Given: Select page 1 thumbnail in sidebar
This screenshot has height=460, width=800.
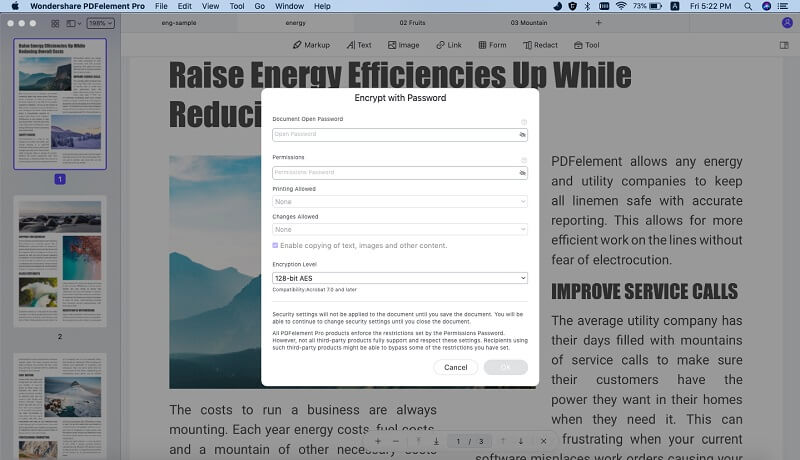Looking at the screenshot, I should click(x=60, y=104).
